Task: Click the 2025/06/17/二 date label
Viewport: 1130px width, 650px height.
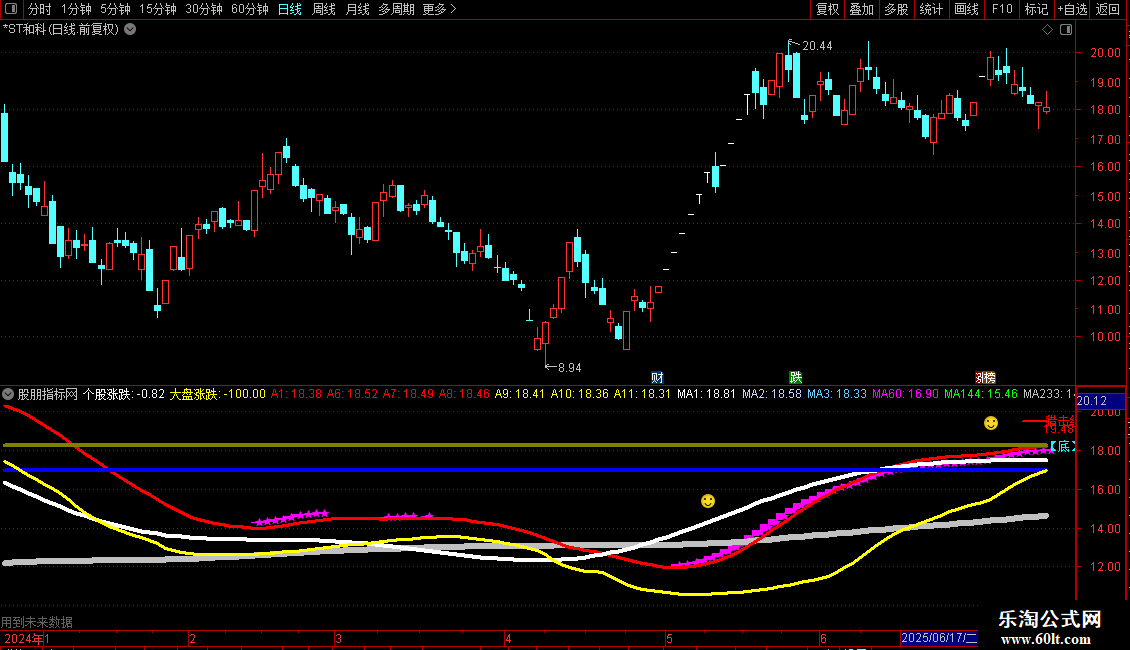Action: coord(940,638)
